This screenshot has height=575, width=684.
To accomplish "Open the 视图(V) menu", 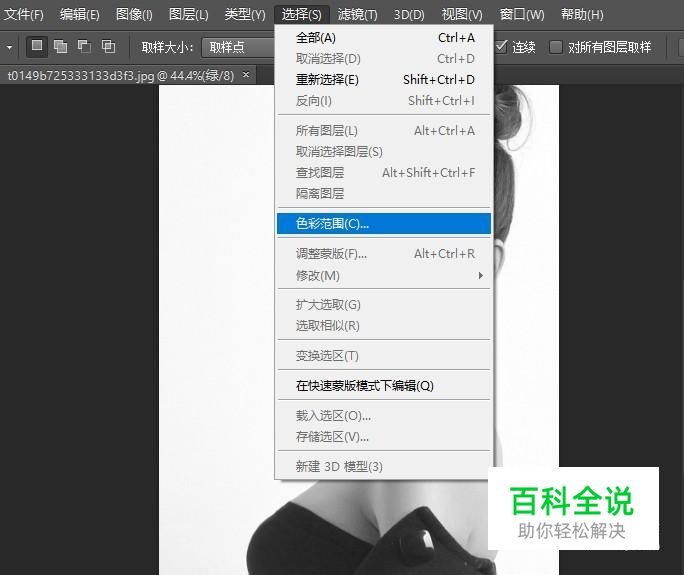I will click(462, 14).
